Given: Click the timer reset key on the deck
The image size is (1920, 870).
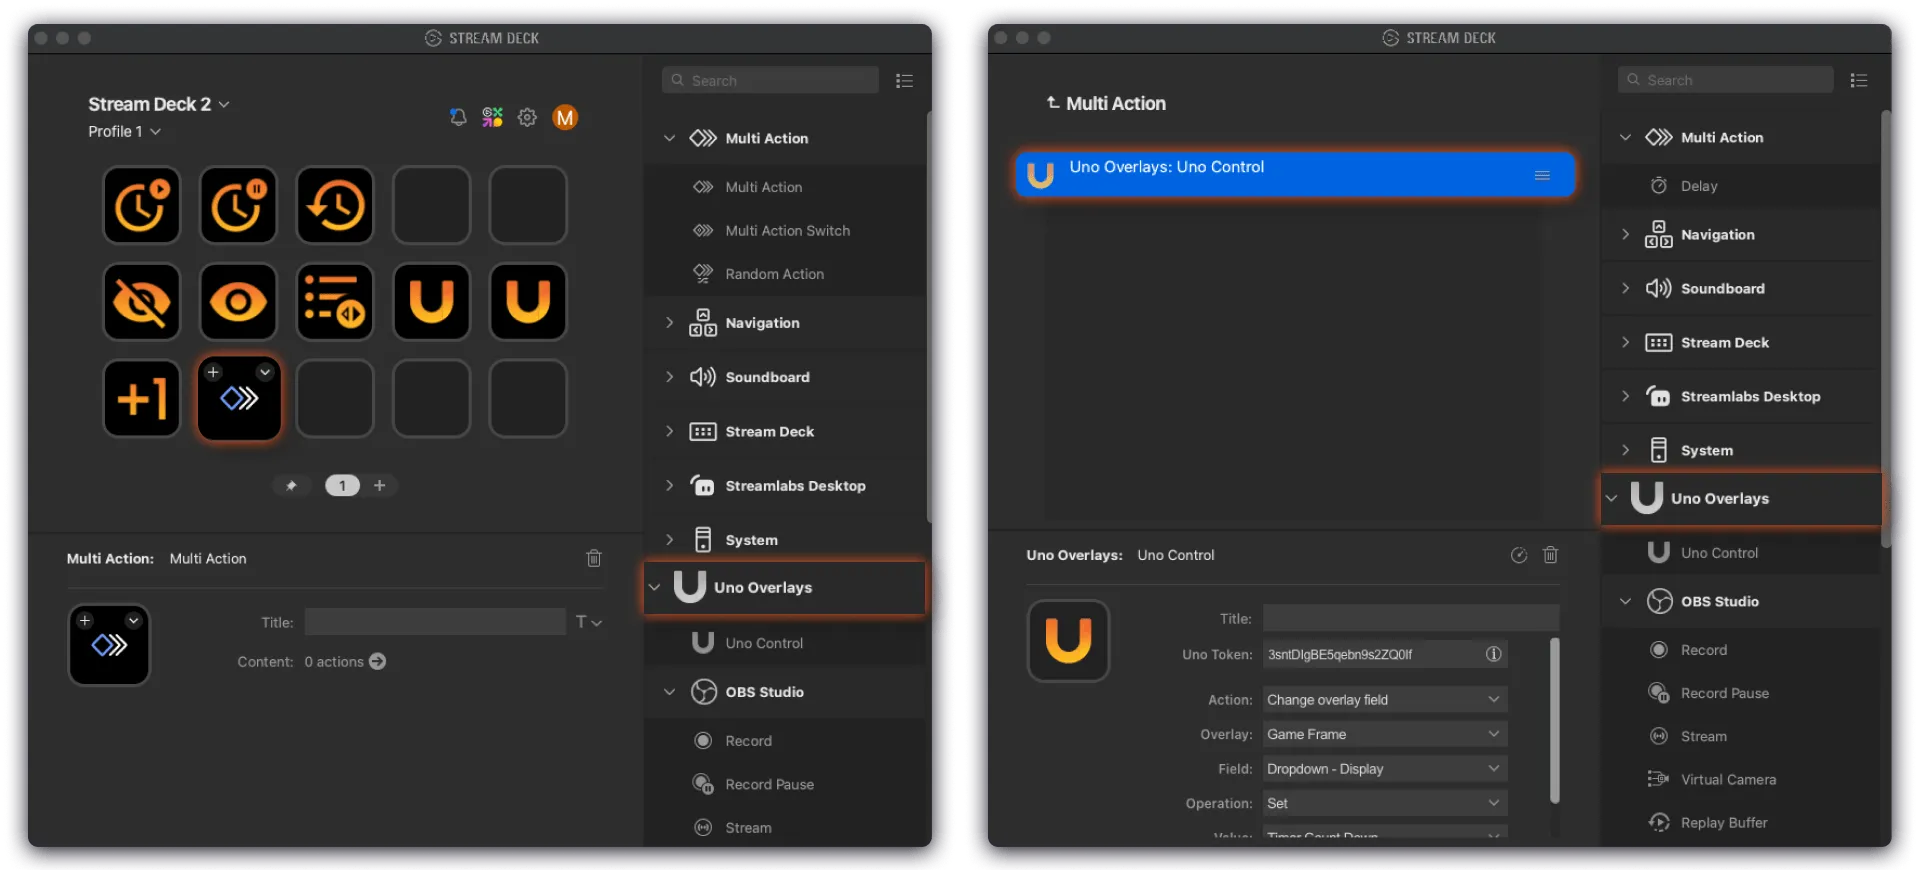Looking at the screenshot, I should [335, 206].
